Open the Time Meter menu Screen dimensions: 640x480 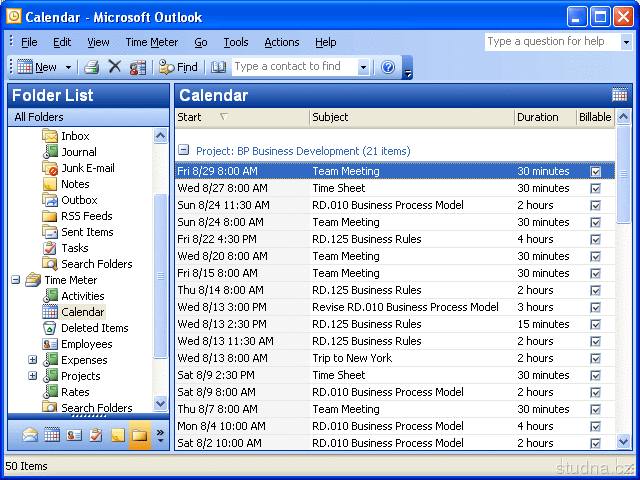pyautogui.click(x=151, y=42)
